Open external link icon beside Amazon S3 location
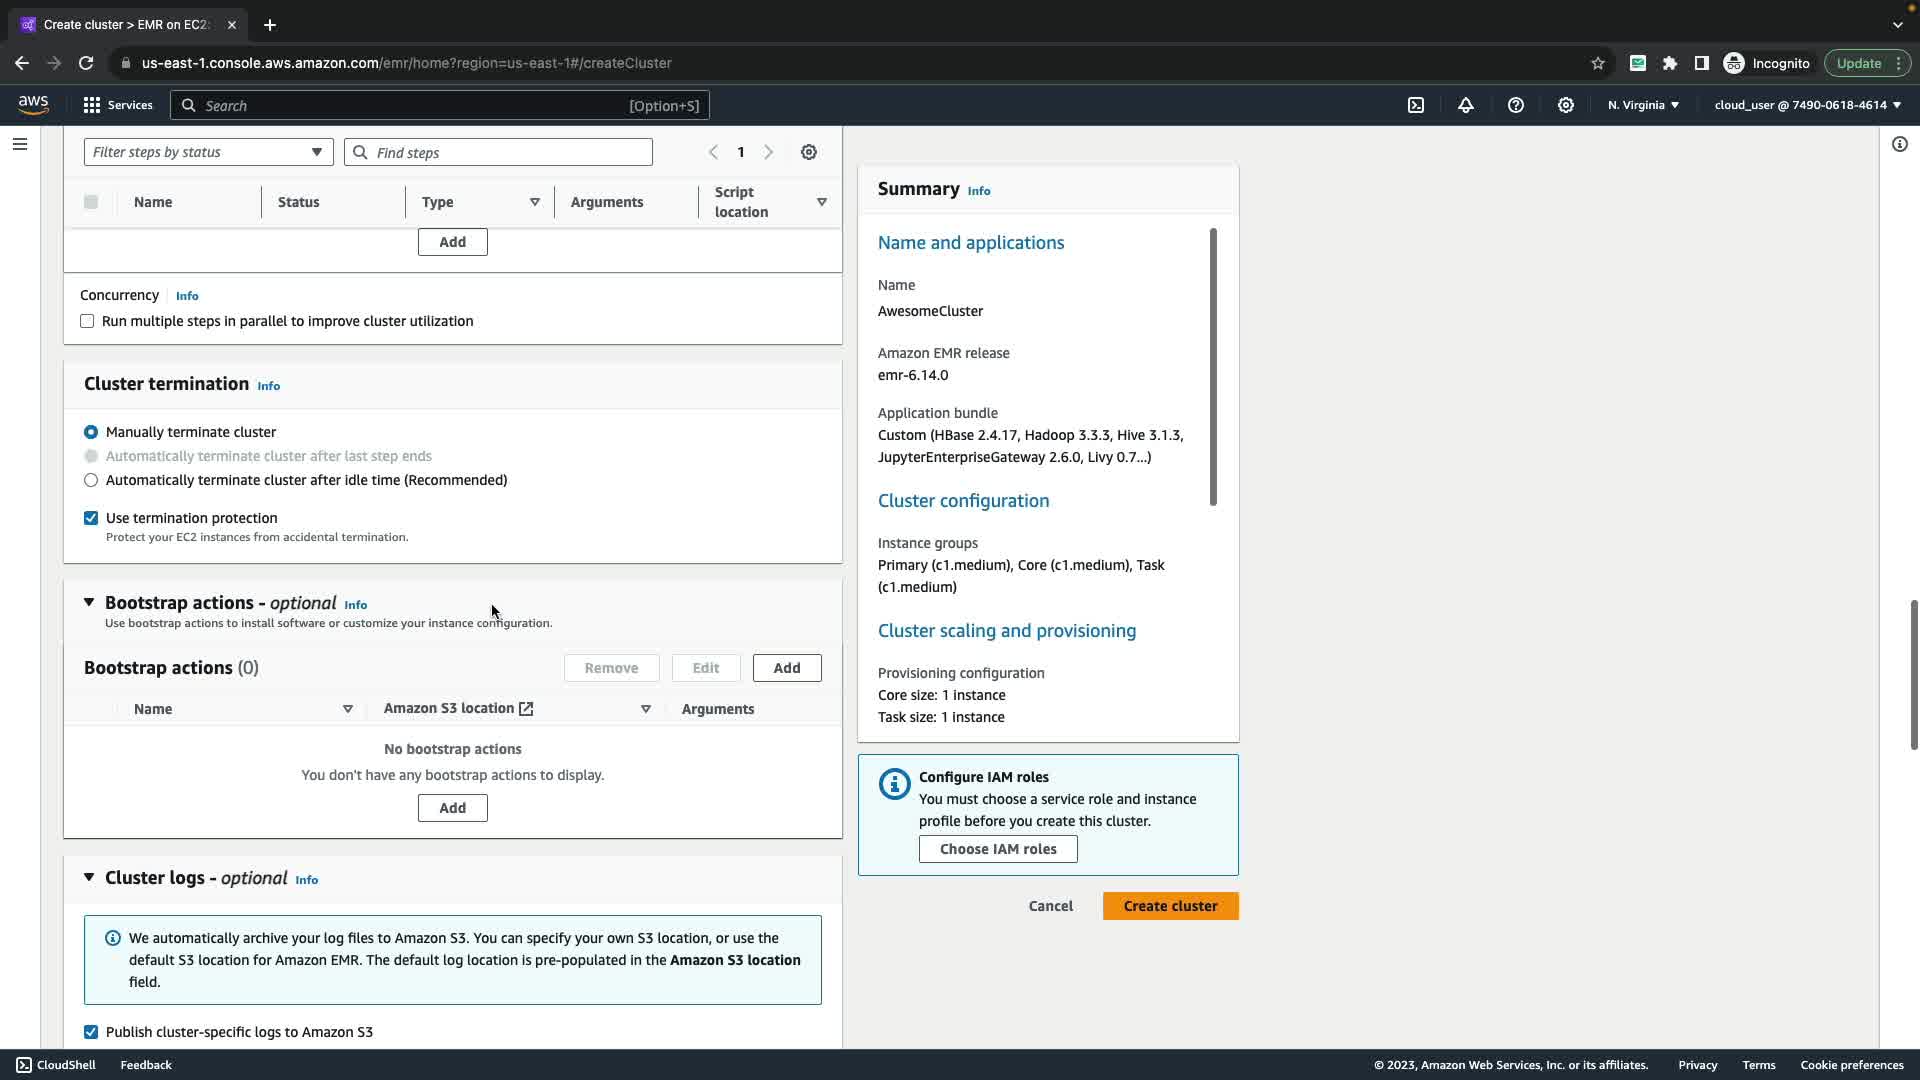1920x1080 pixels. [x=526, y=708]
